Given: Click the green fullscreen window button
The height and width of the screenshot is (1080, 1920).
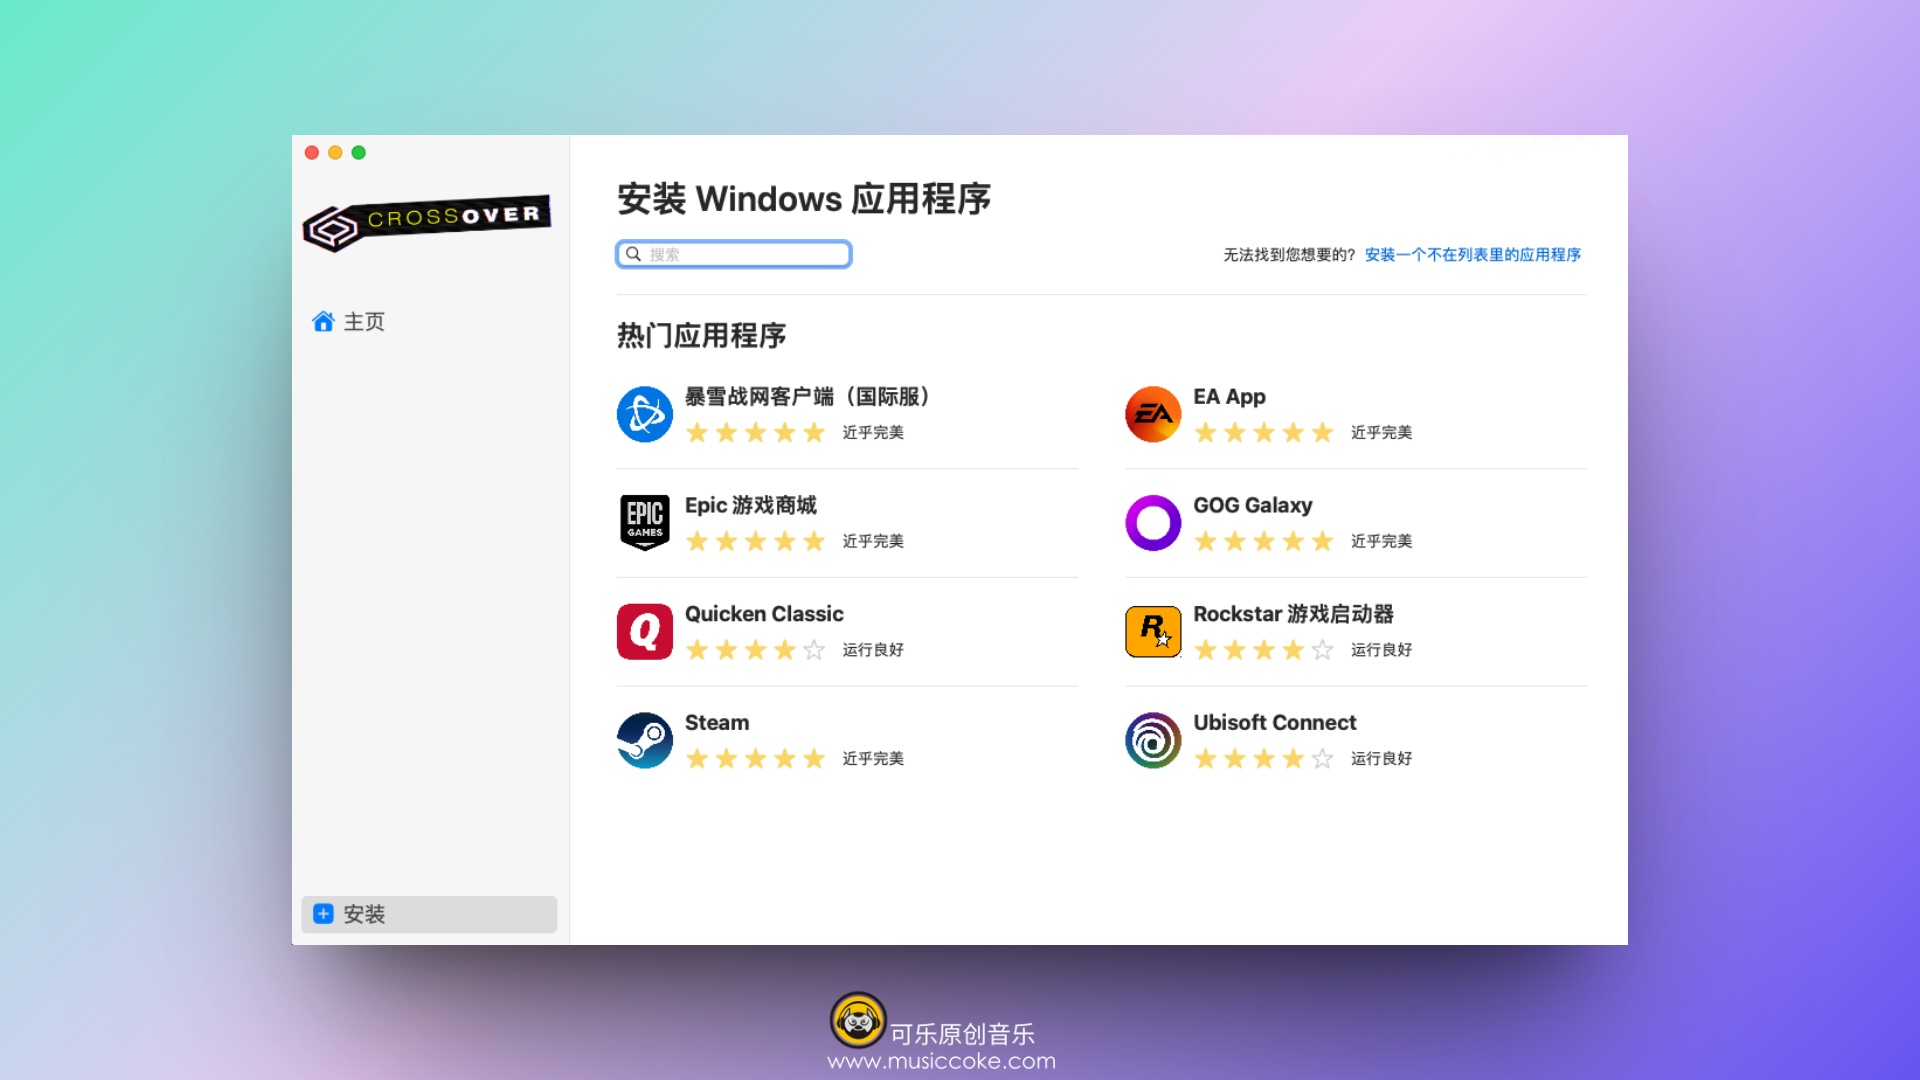Looking at the screenshot, I should [x=359, y=153].
